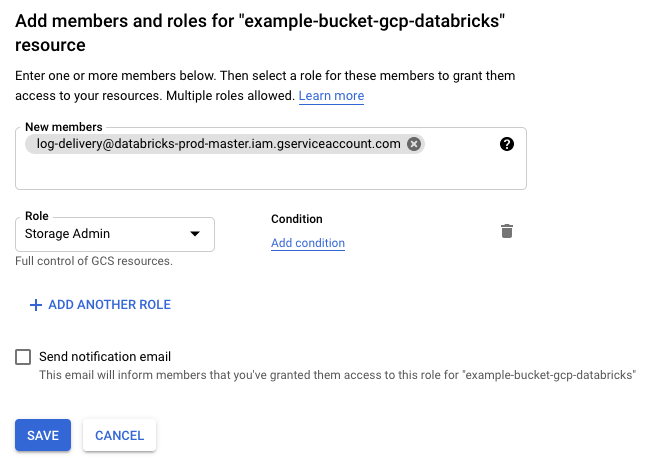Screen dimensions: 657x466
Task: Click the Condition column heading
Action: click(297, 219)
